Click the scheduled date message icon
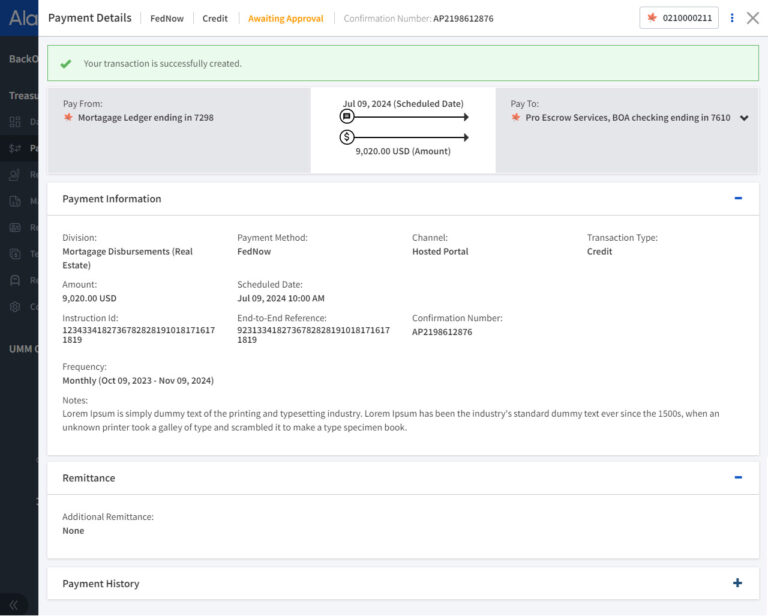The width and height of the screenshot is (768, 616). [x=347, y=117]
